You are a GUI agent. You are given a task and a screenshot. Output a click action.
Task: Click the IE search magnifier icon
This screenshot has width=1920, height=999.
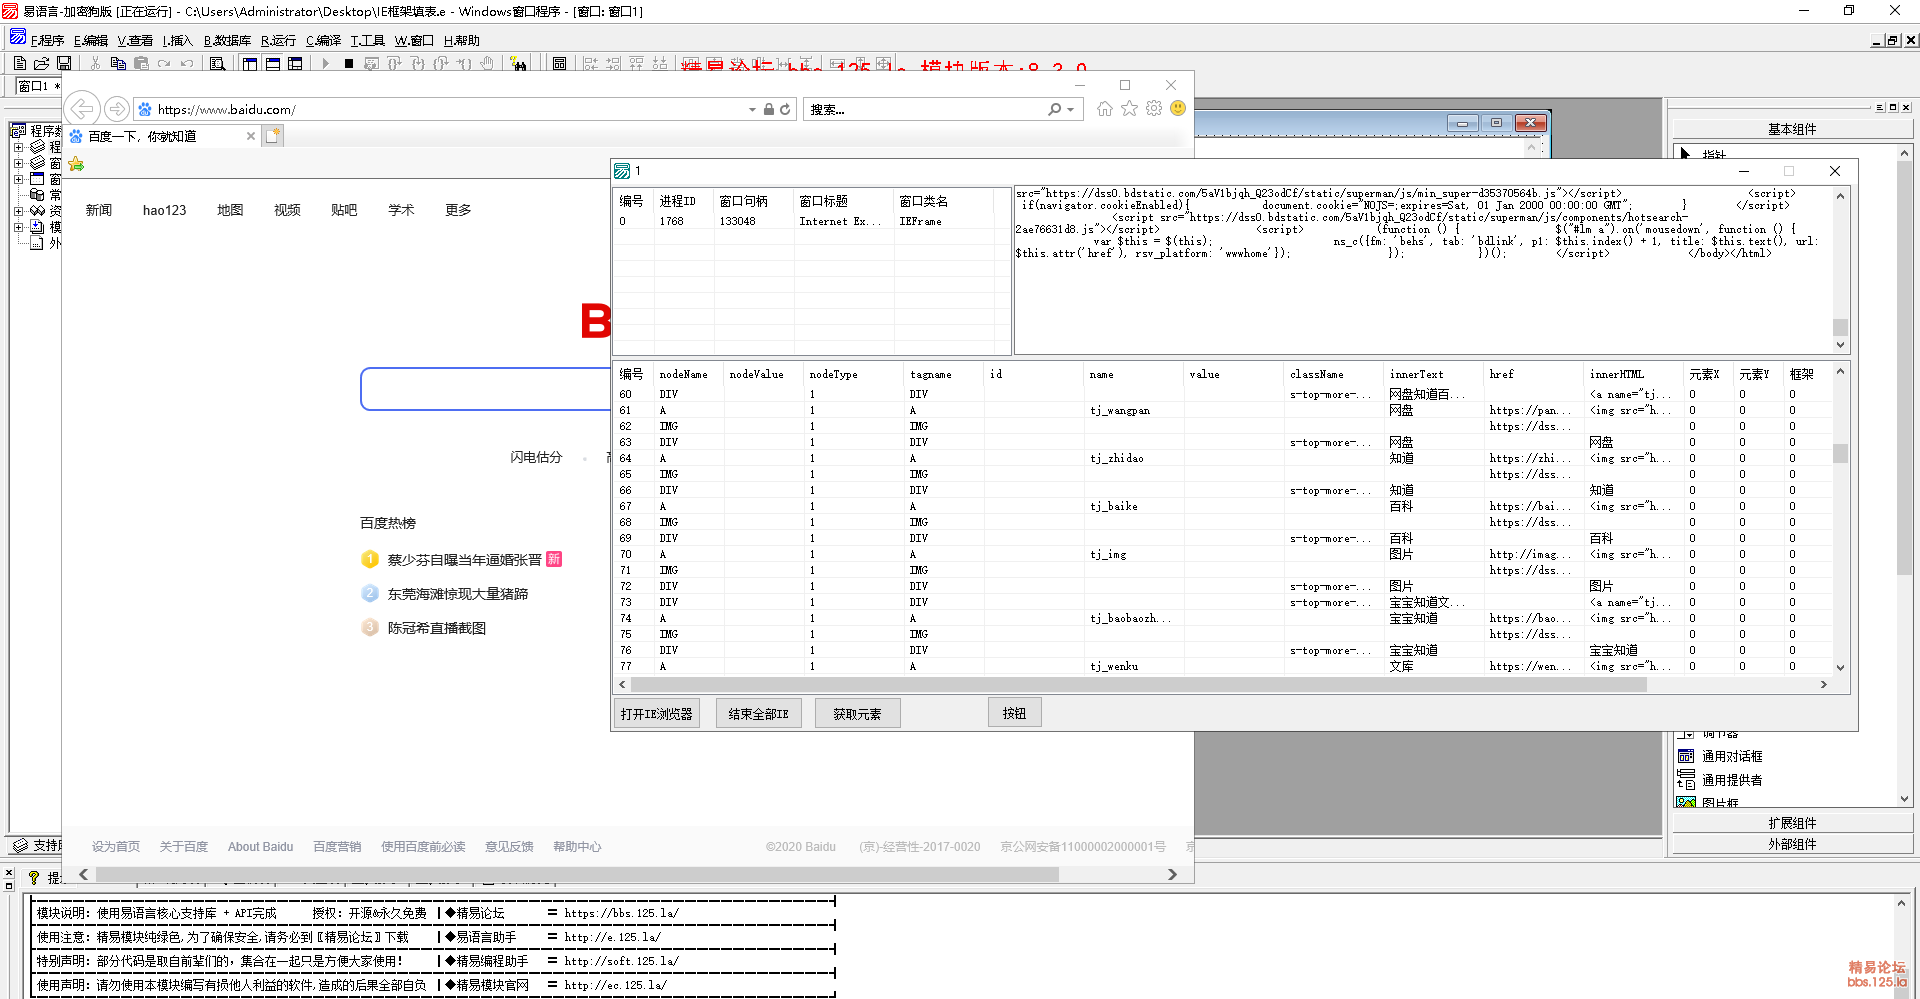click(x=1054, y=109)
